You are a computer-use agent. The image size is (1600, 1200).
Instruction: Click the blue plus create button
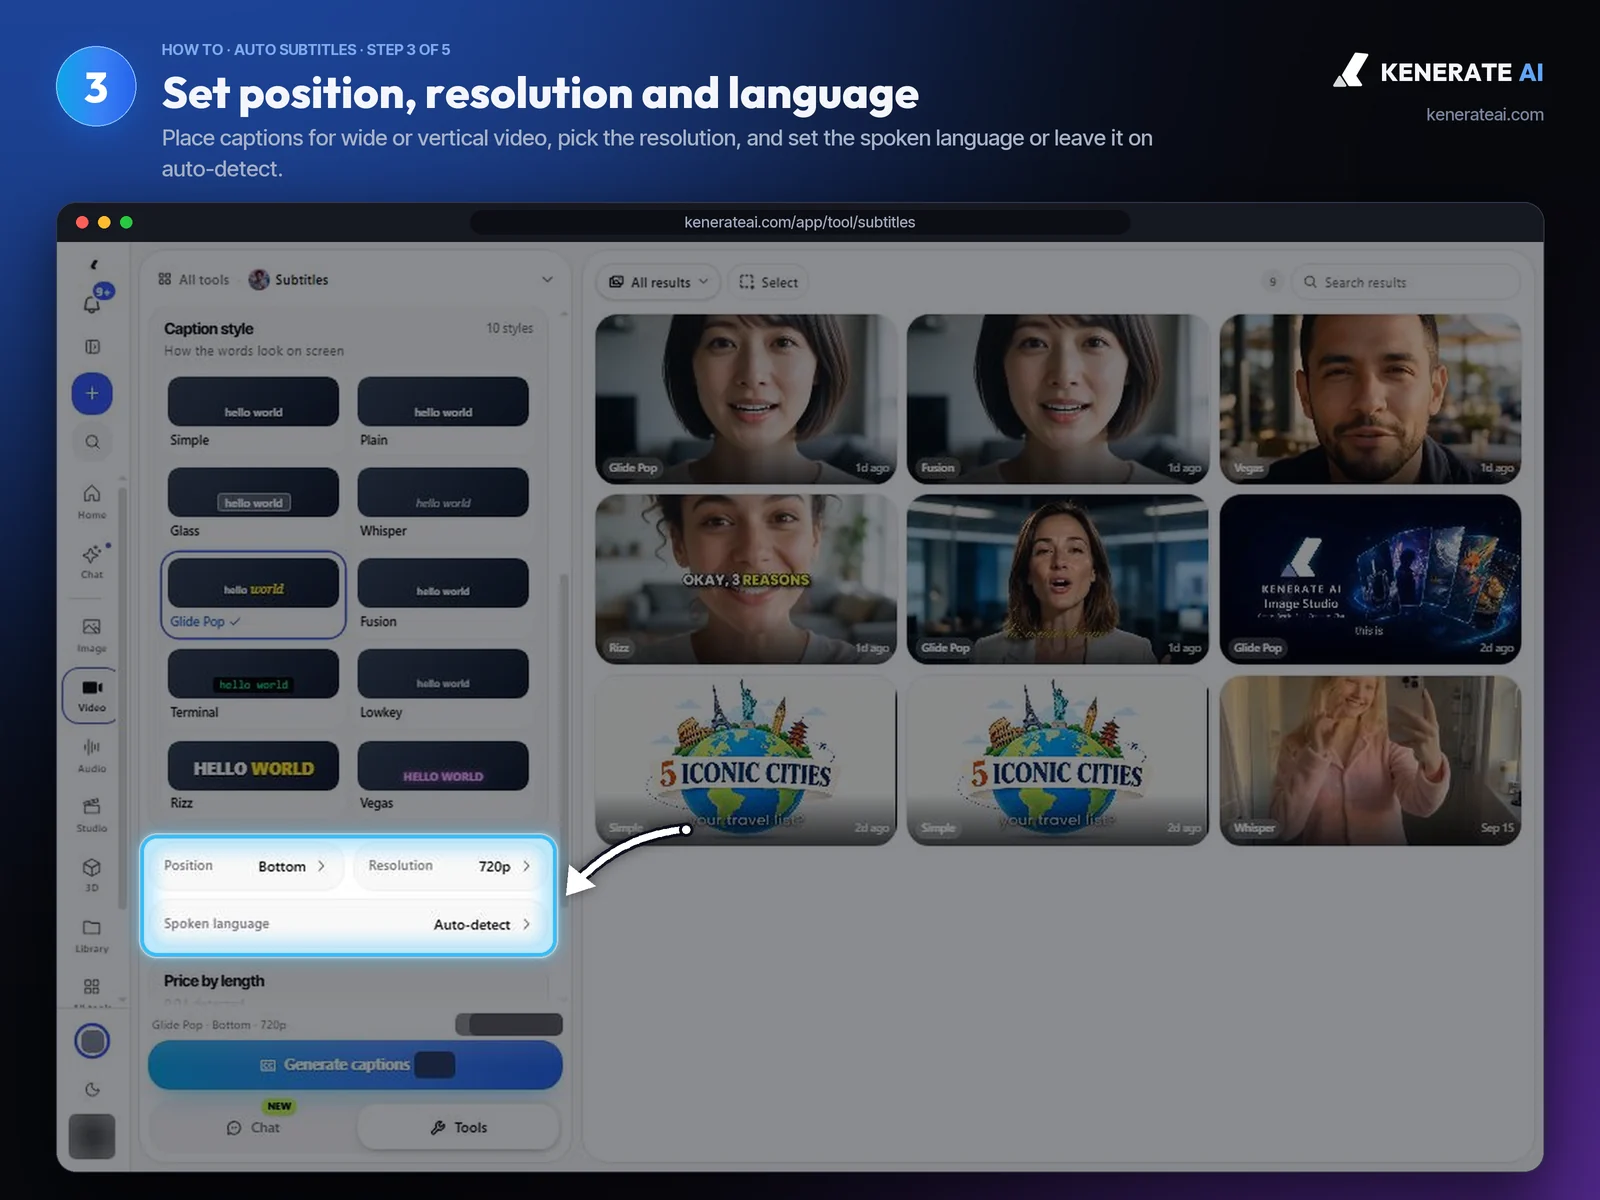92,393
